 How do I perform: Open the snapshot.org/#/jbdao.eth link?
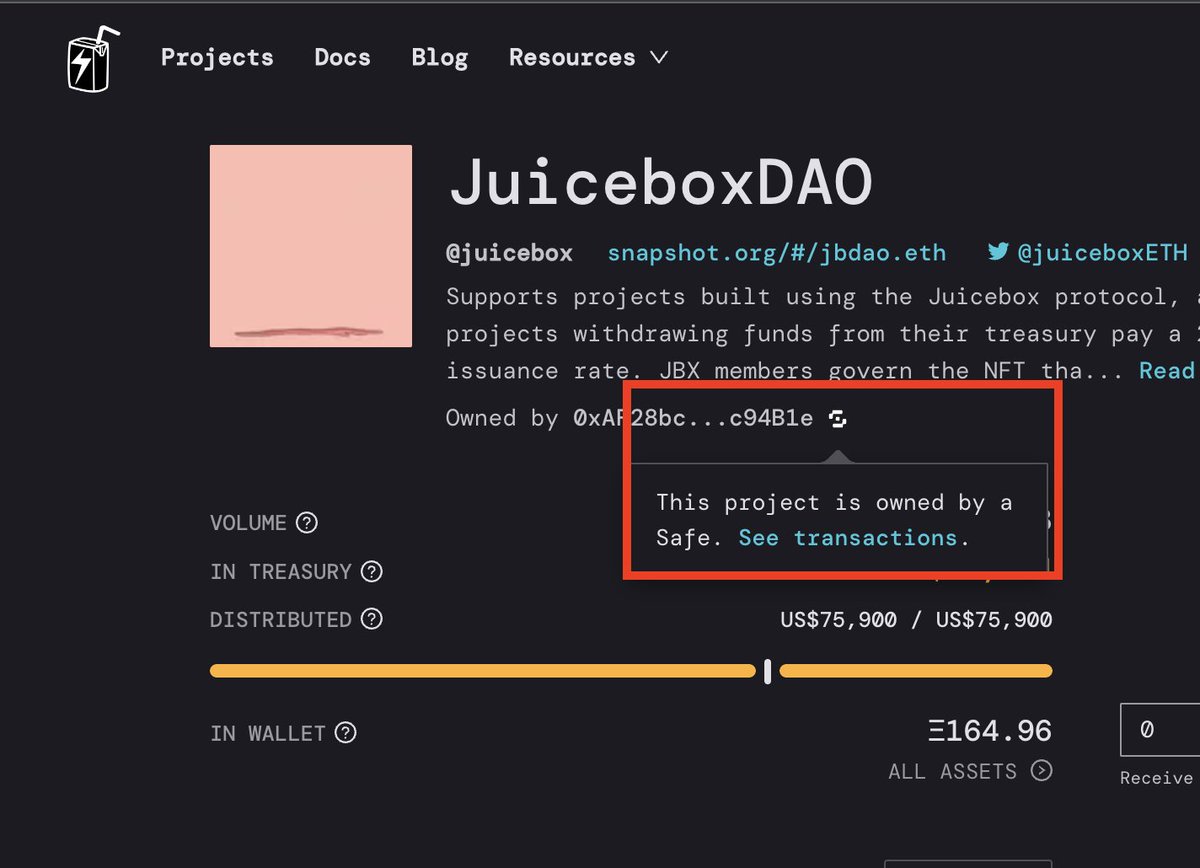coord(776,252)
